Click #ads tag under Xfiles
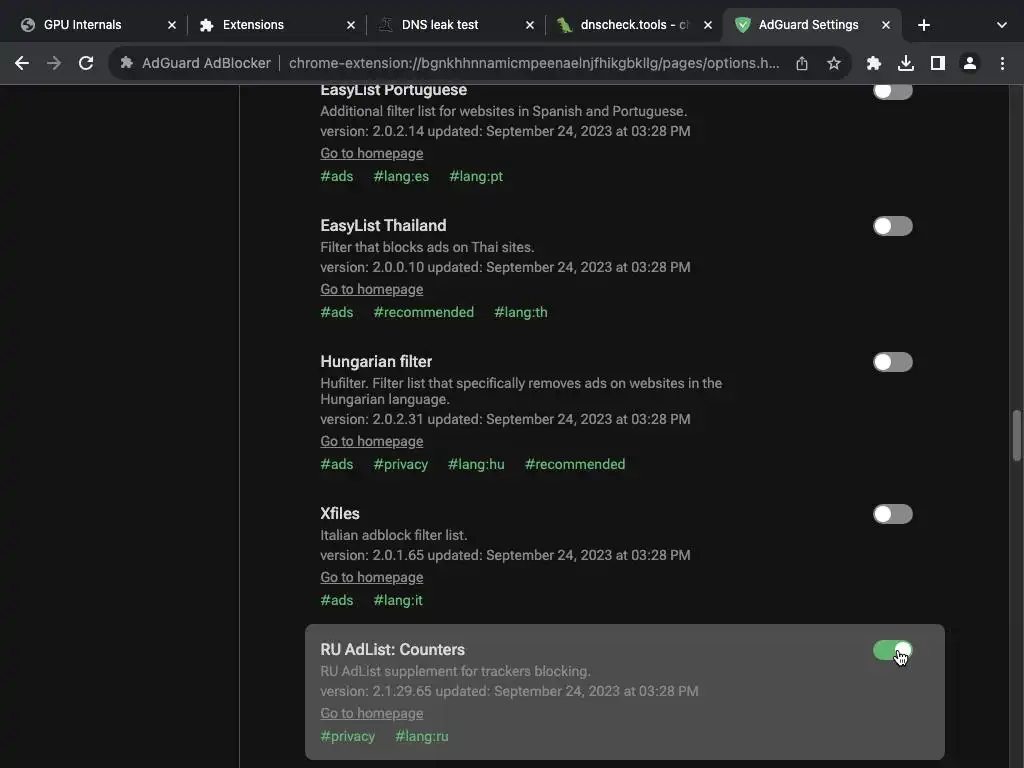The image size is (1024, 768). (337, 600)
